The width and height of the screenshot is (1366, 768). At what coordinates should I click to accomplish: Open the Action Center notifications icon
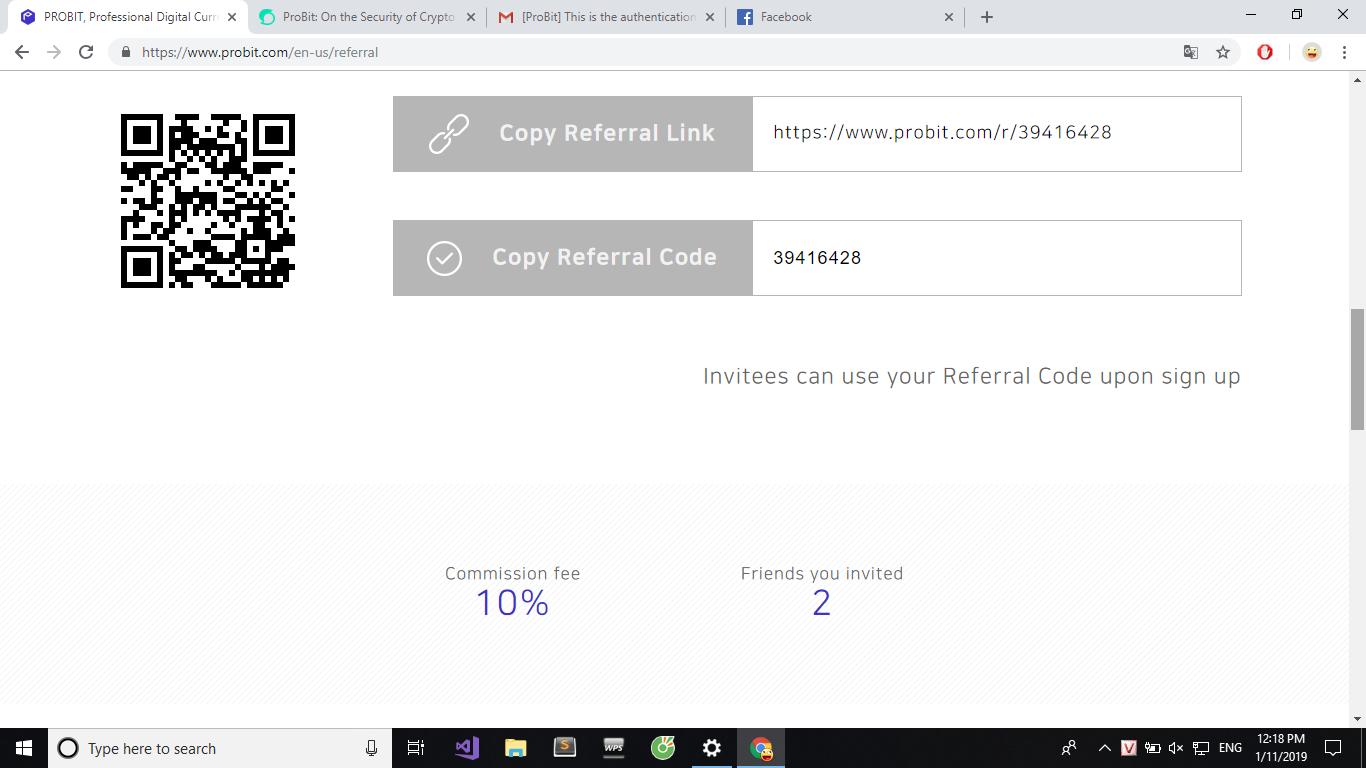tap(1332, 748)
